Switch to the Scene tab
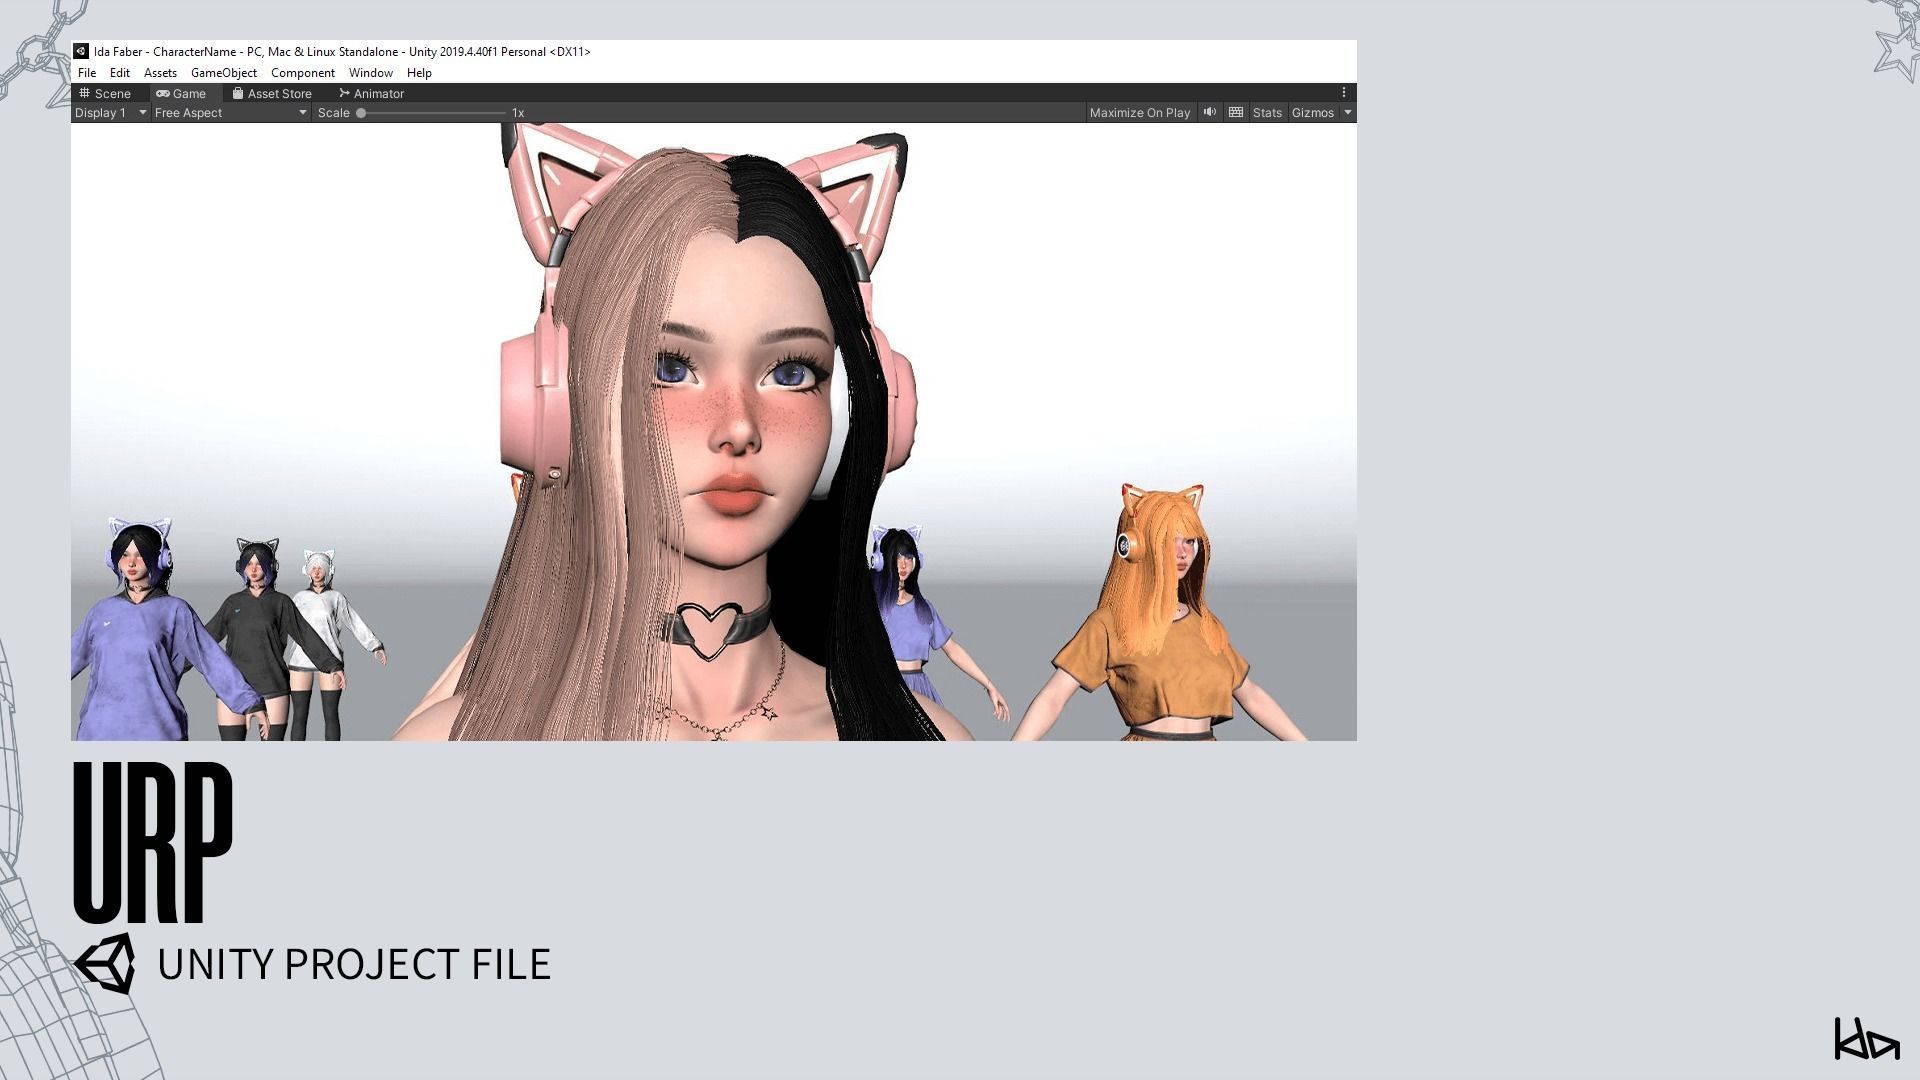The height and width of the screenshot is (1080, 1920). pyautogui.click(x=105, y=93)
